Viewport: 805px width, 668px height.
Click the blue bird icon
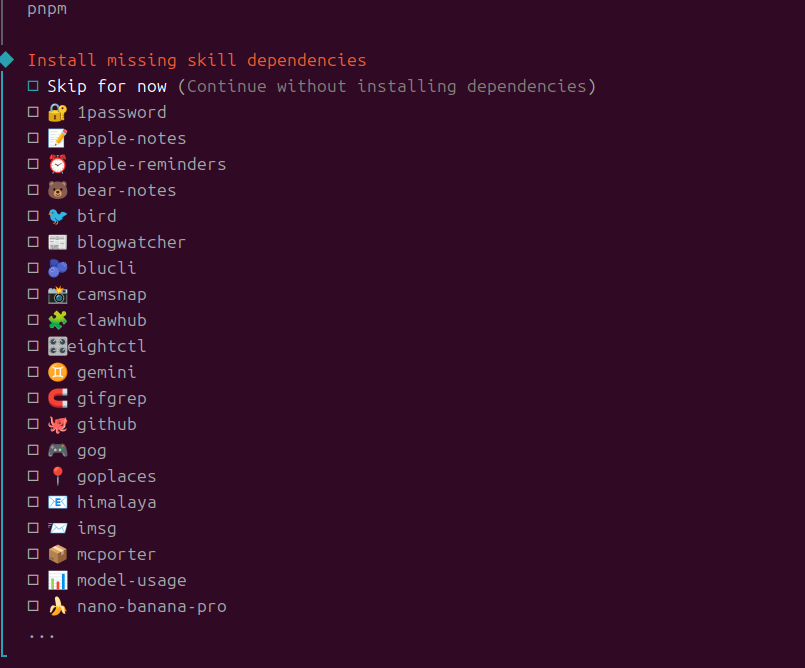[57, 216]
